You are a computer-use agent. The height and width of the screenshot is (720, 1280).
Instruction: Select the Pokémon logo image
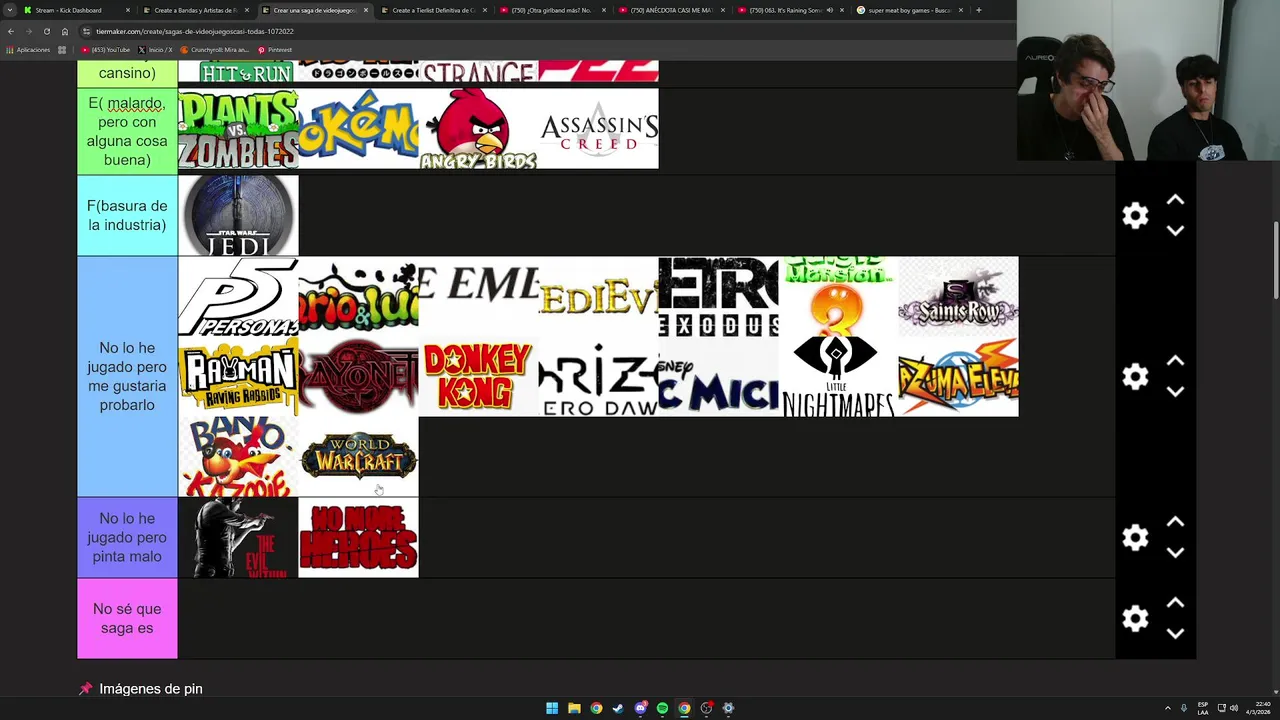pyautogui.click(x=358, y=129)
